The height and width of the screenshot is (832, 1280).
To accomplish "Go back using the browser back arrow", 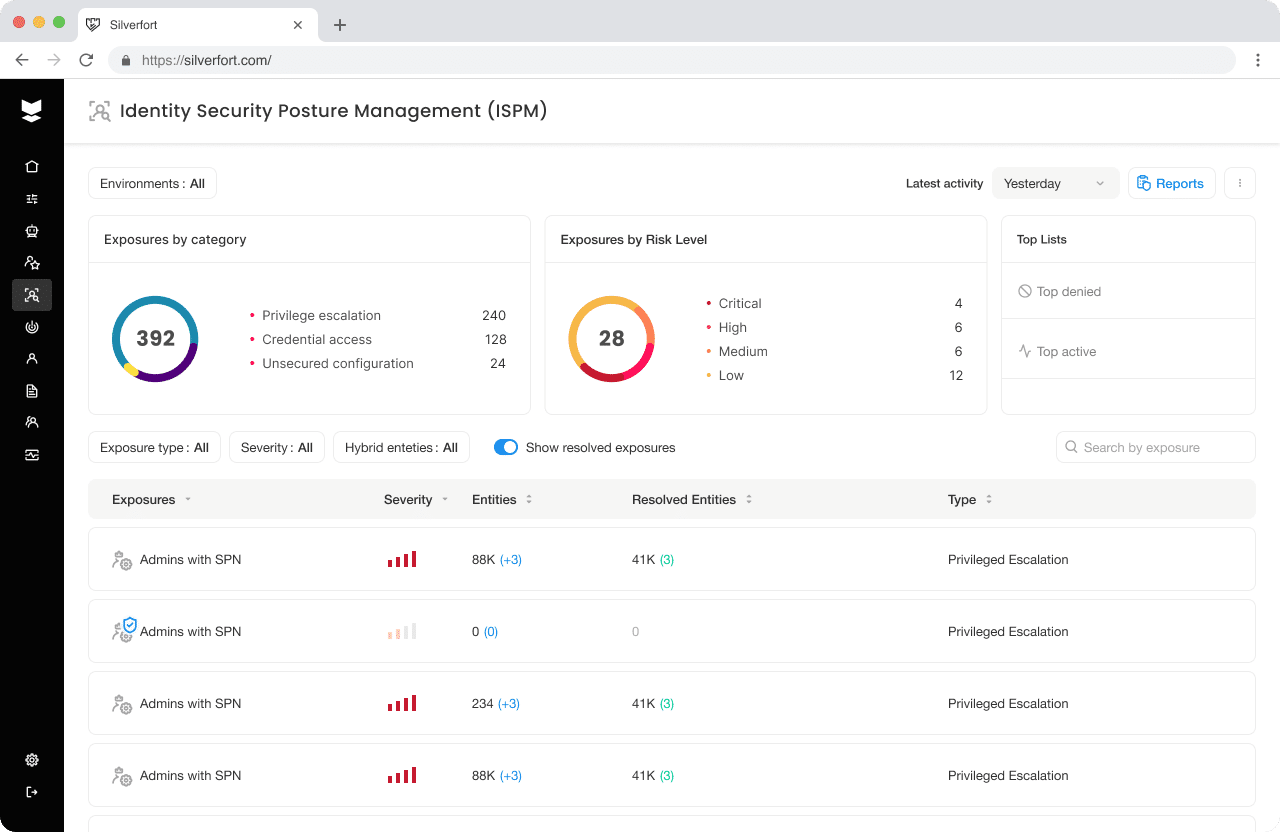I will [x=22, y=60].
